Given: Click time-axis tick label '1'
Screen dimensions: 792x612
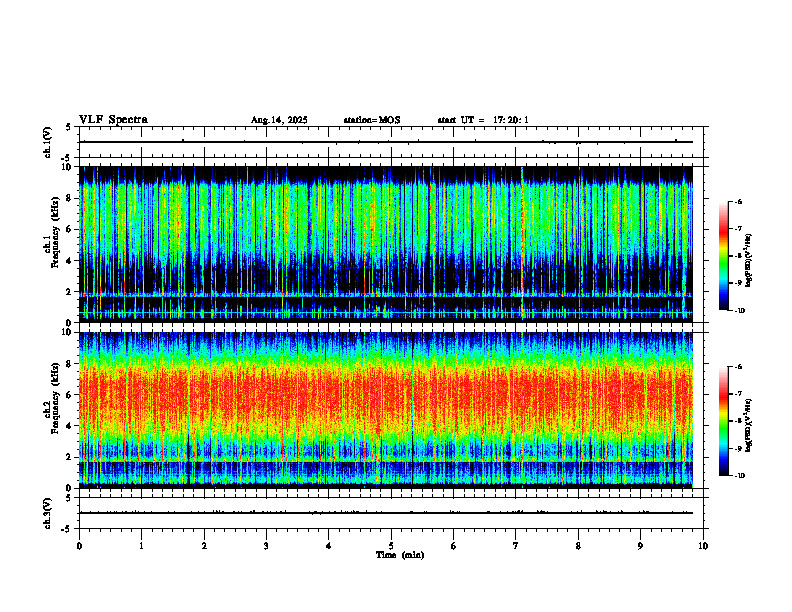Looking at the screenshot, I should point(141,546).
